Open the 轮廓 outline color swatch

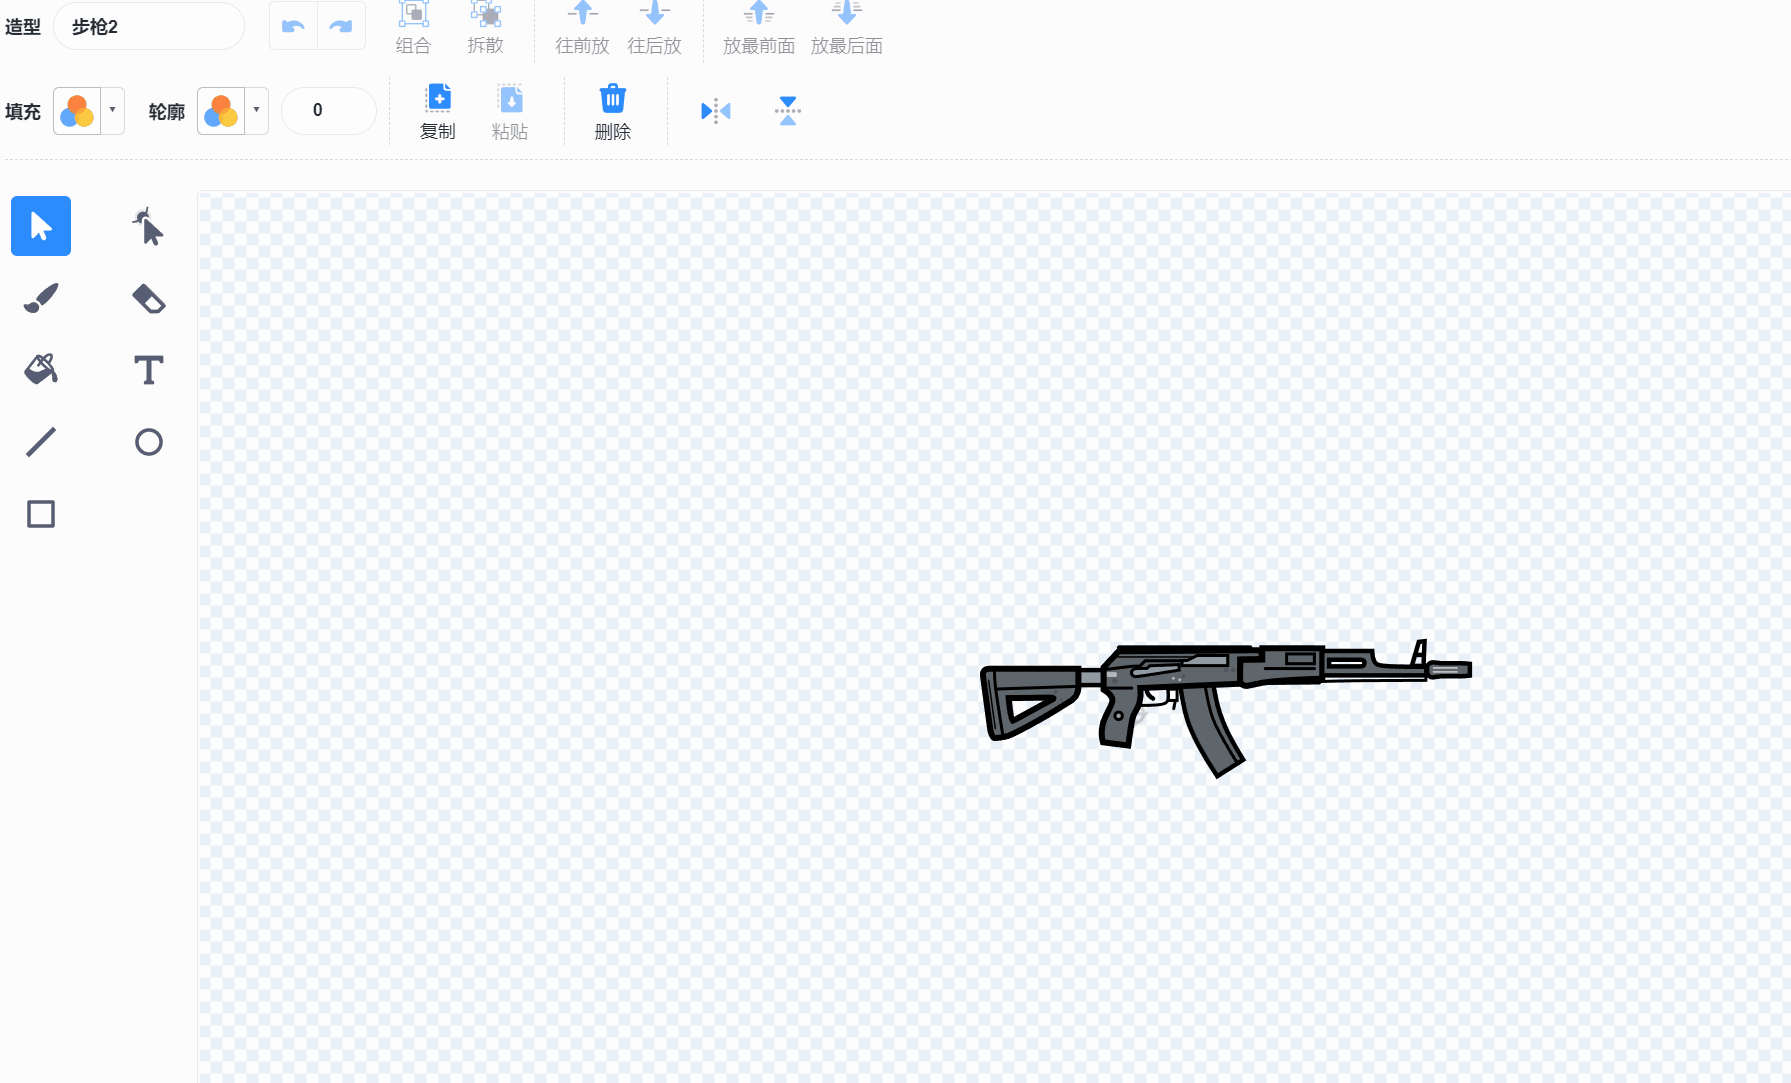tap(221, 111)
